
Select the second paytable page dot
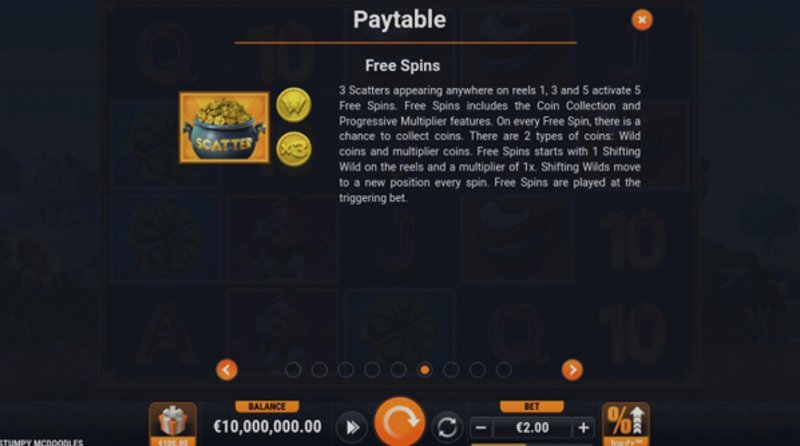[319, 369]
